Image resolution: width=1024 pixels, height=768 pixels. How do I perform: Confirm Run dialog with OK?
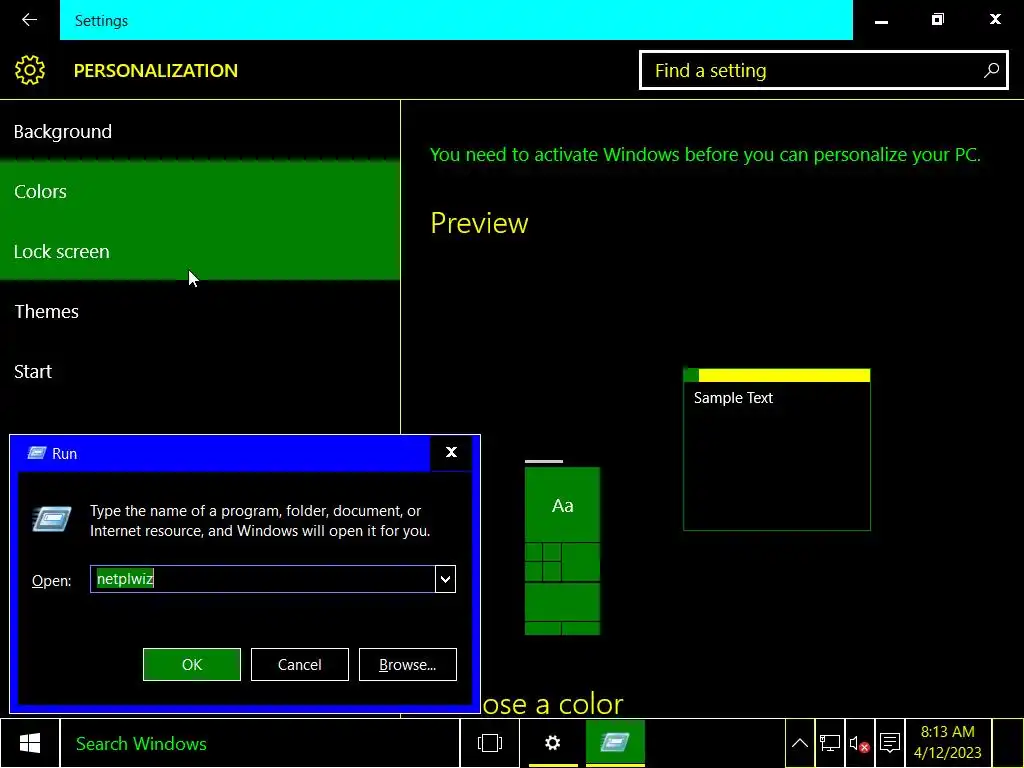192,664
